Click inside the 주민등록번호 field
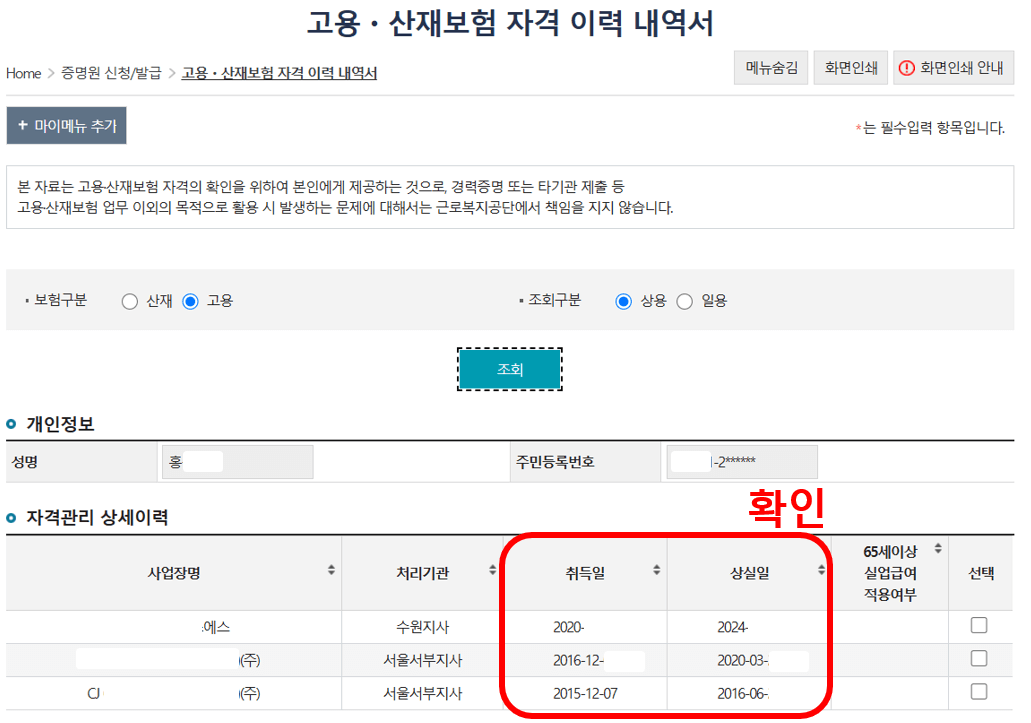This screenshot has width=1031, height=723. (x=741, y=461)
